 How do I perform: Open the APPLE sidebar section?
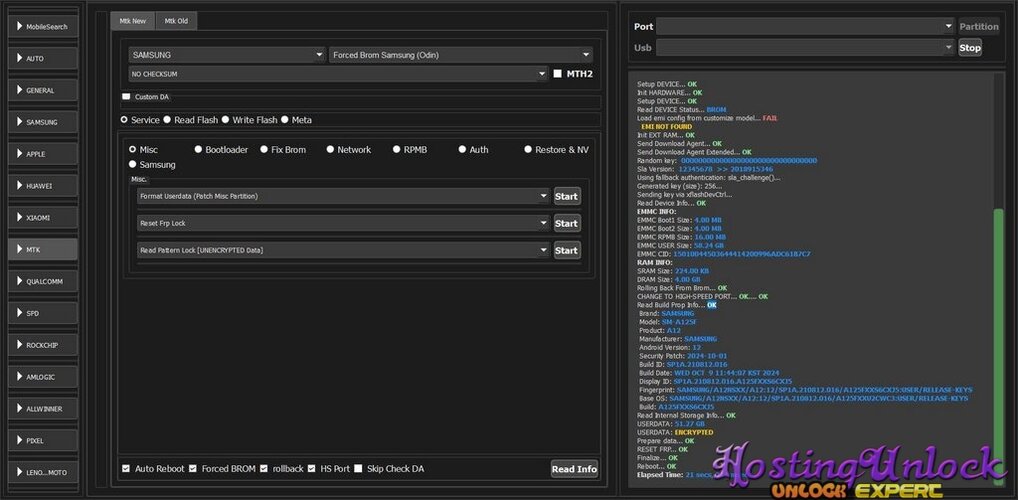43,154
